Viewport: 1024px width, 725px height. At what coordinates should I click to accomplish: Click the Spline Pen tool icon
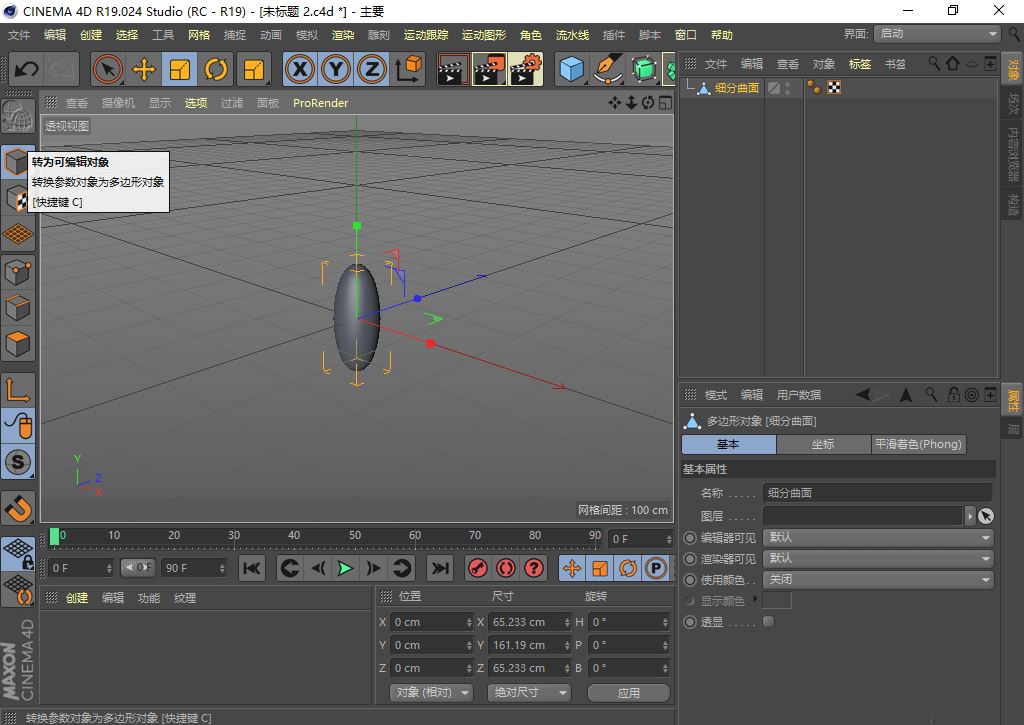pyautogui.click(x=608, y=69)
